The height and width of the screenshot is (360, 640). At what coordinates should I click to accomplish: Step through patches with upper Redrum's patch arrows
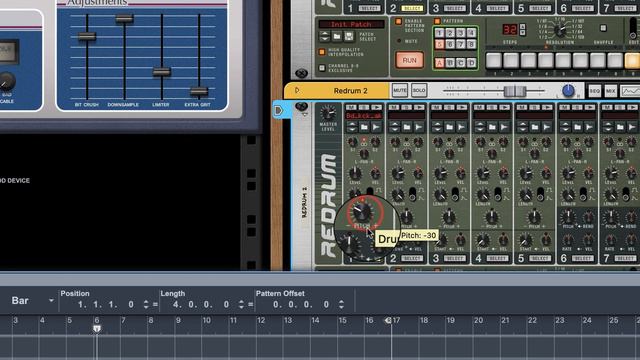[324, 37]
